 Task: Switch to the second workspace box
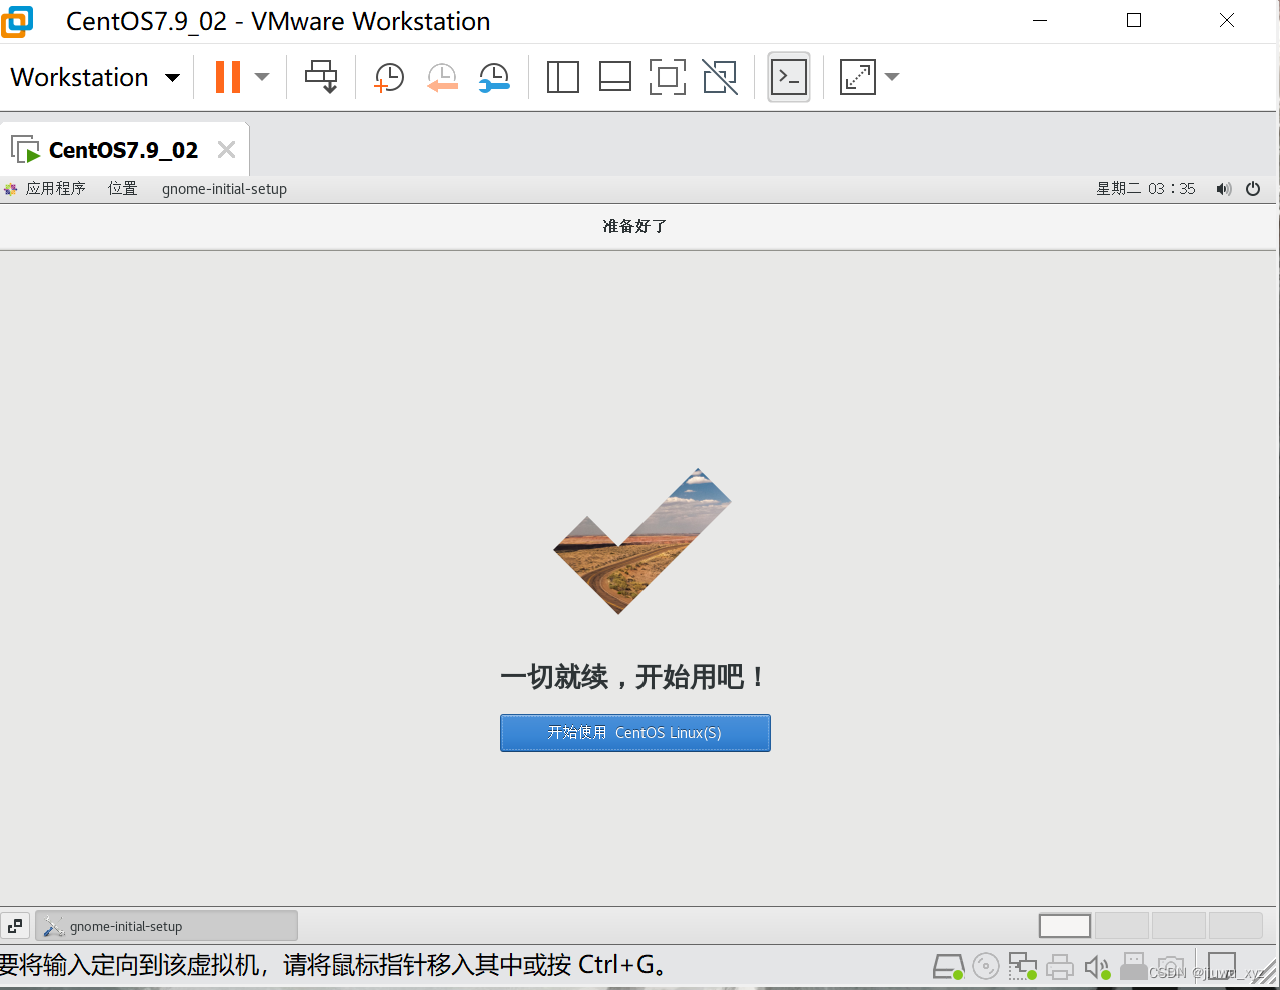pyautogui.click(x=1122, y=926)
